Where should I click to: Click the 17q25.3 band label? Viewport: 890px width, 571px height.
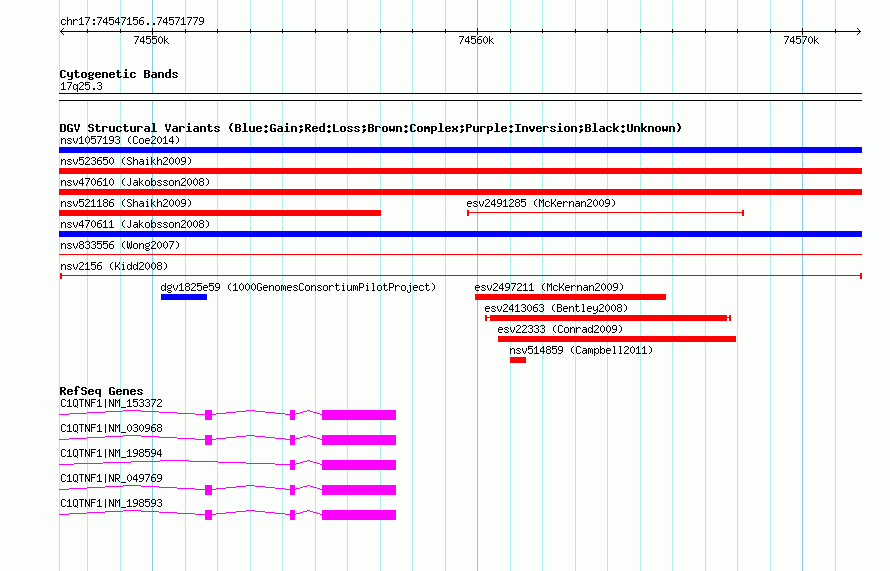(x=81, y=87)
